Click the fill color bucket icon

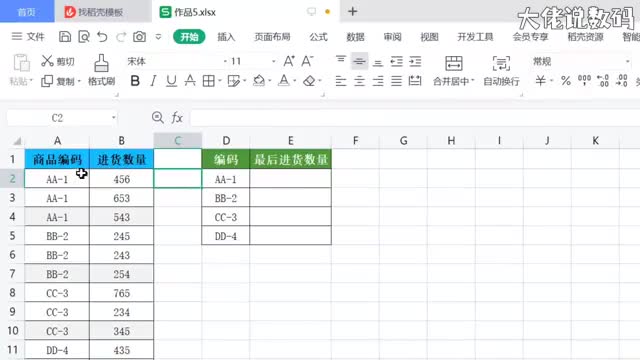click(258, 81)
